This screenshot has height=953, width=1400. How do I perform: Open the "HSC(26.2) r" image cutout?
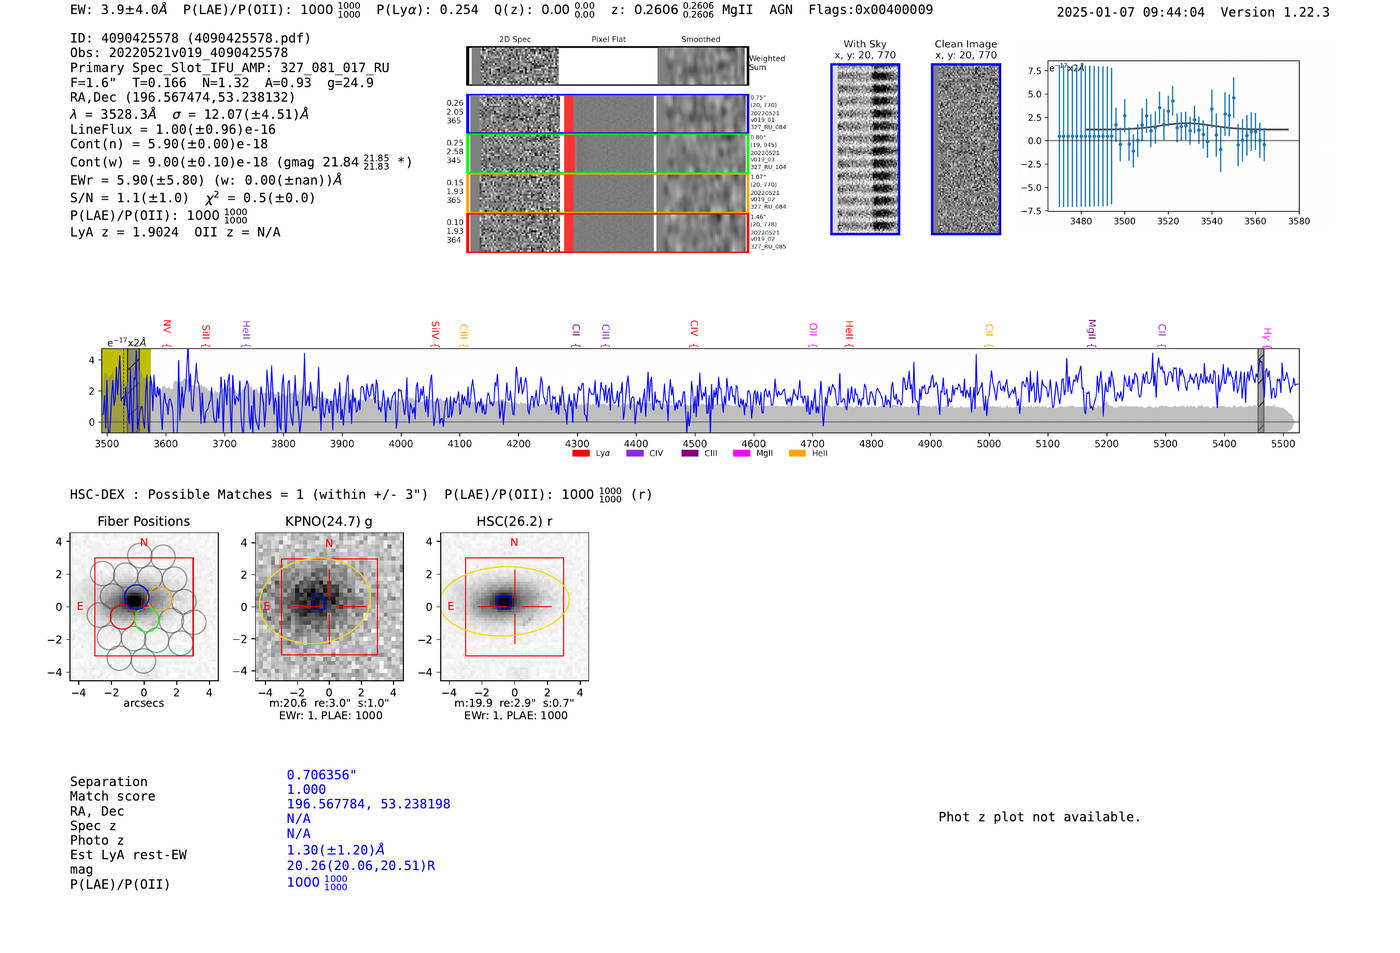[514, 606]
